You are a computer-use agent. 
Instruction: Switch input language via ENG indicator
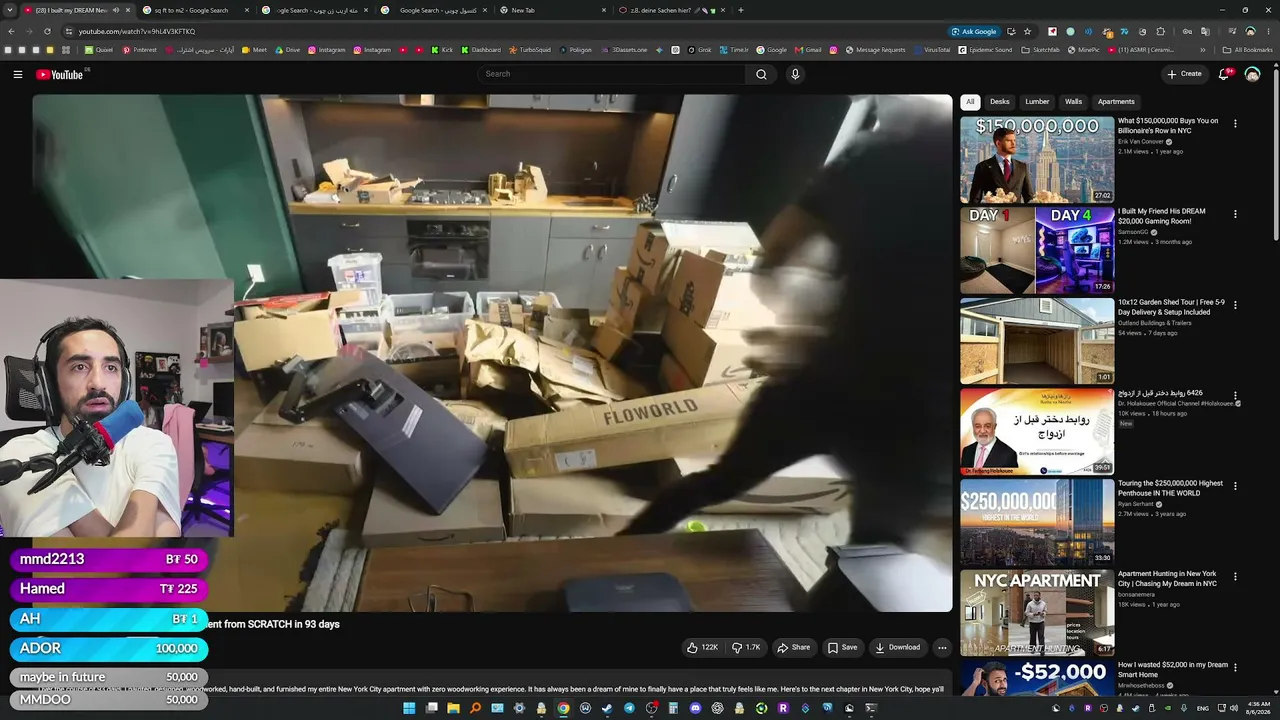(1203, 708)
